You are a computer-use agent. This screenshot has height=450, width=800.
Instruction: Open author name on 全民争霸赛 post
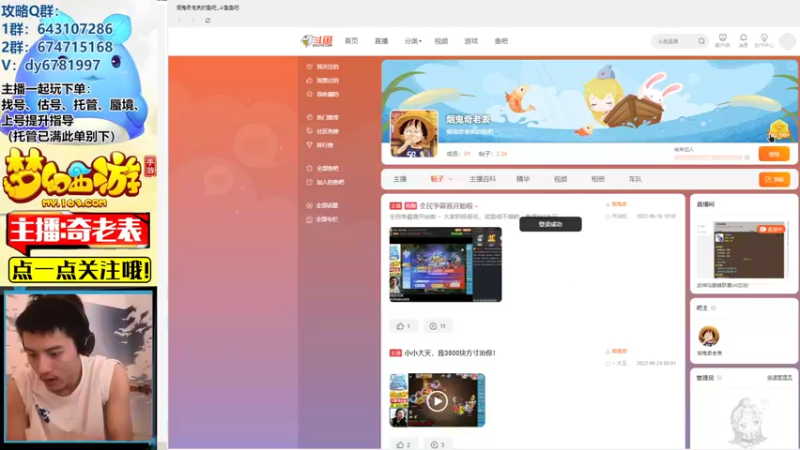click(619, 204)
